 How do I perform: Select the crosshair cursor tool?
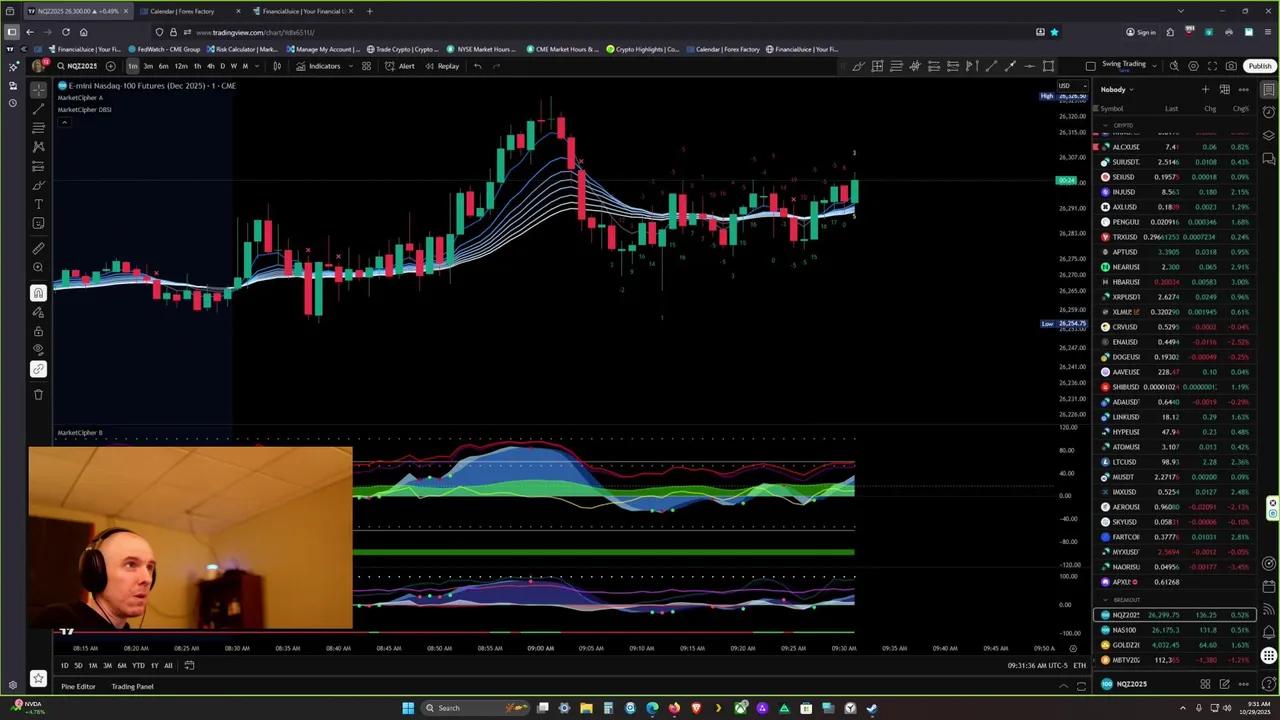click(38, 89)
